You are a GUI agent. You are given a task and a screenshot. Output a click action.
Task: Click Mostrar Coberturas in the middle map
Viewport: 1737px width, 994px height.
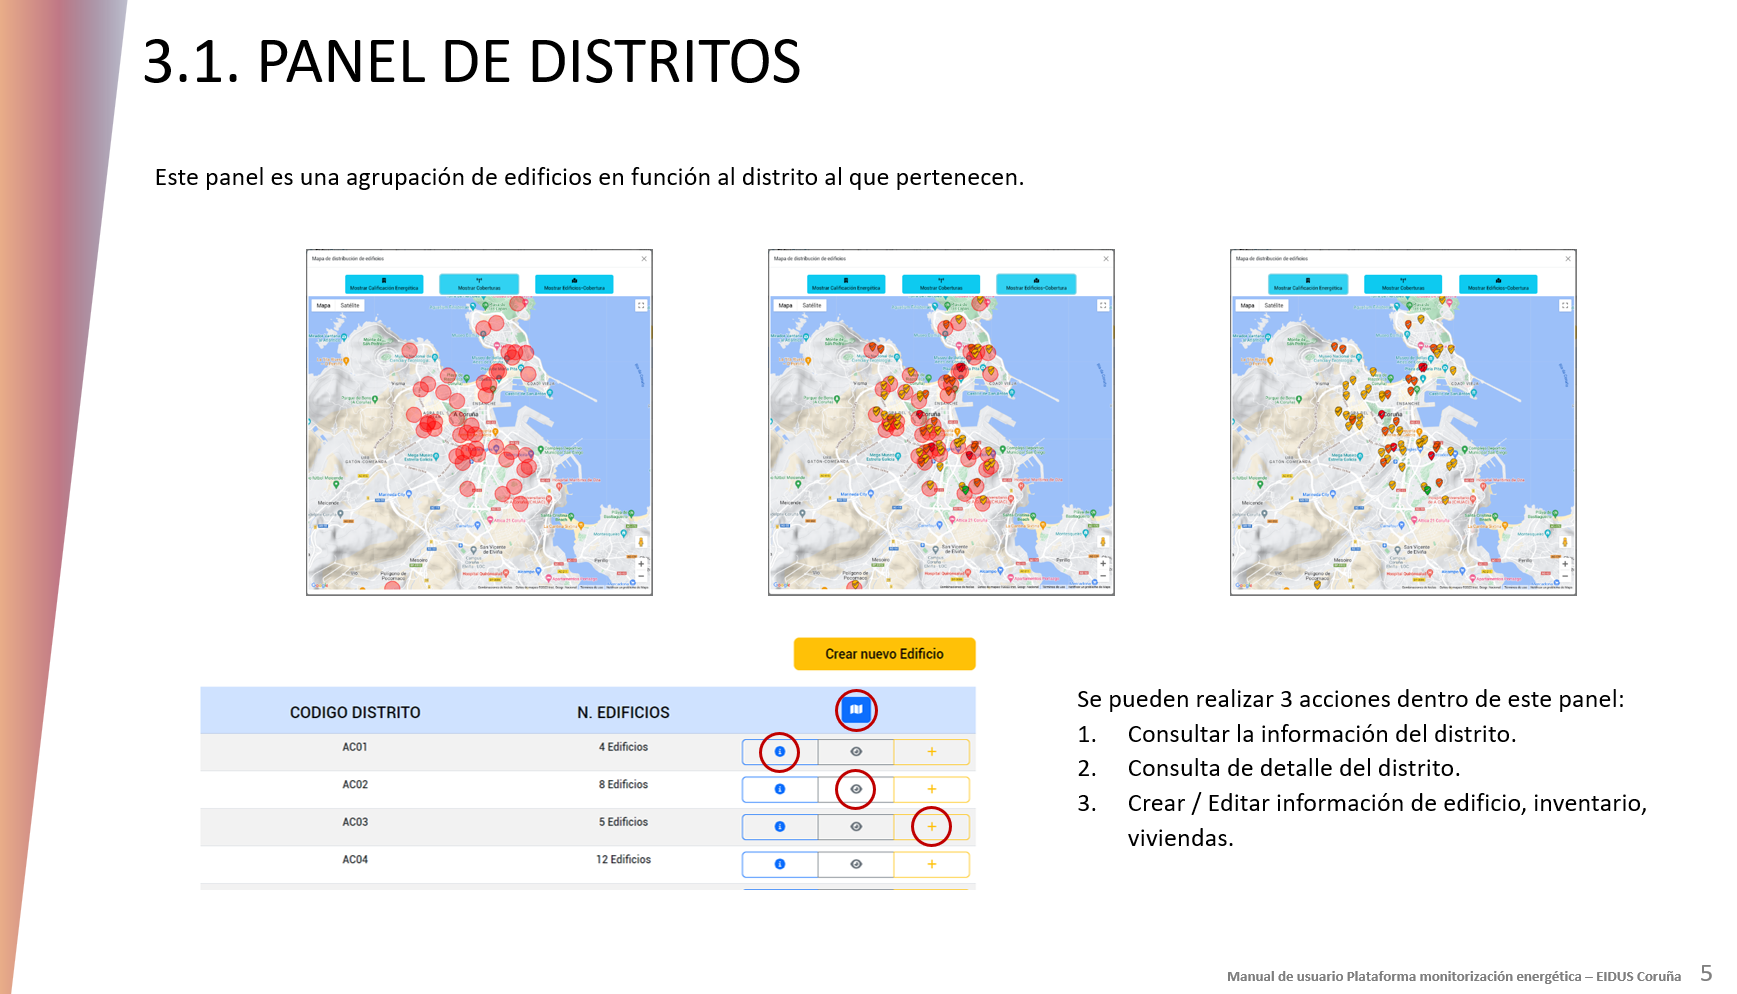pos(941,284)
